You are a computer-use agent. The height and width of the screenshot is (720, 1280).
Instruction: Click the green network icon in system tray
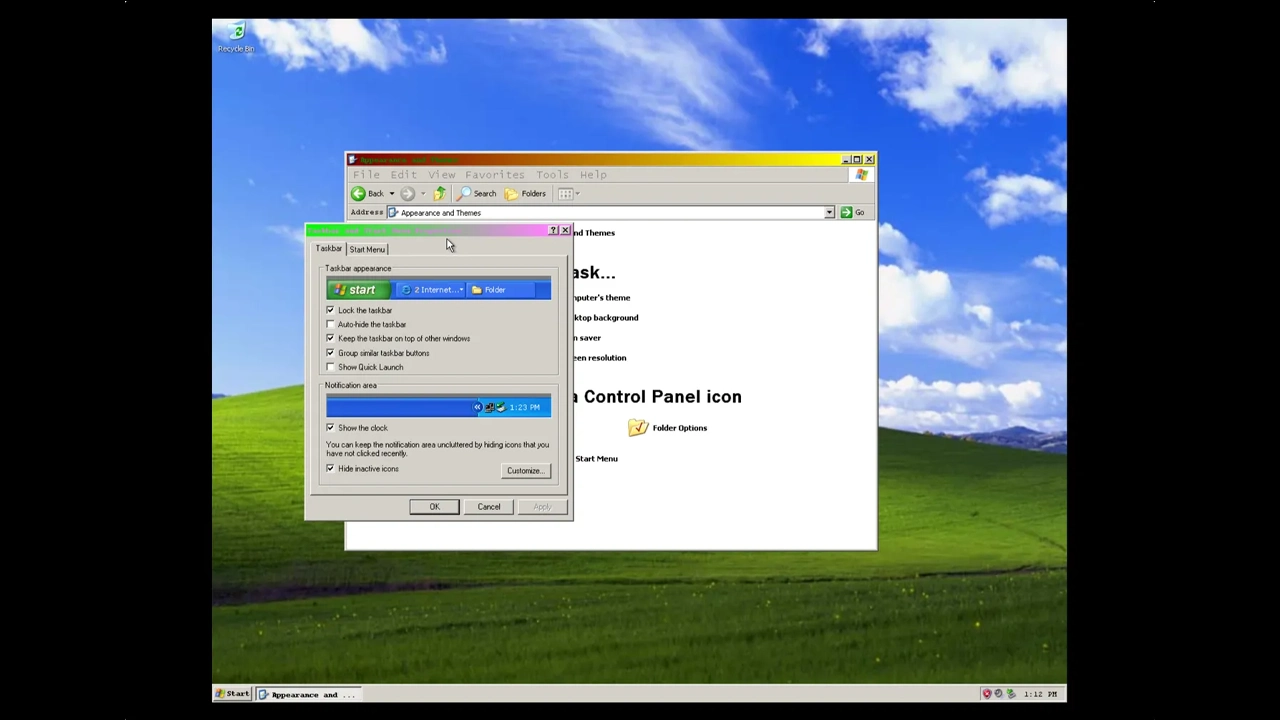[1010, 694]
